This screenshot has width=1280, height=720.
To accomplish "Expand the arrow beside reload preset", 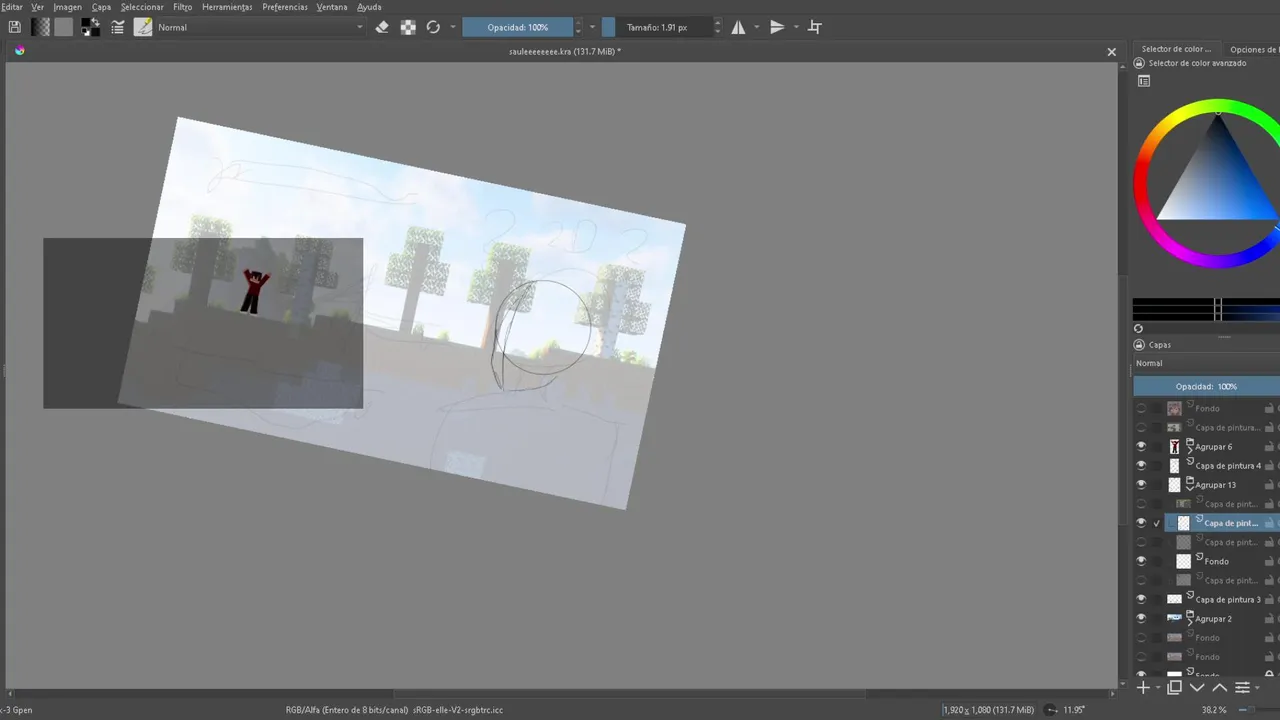I will [453, 27].
